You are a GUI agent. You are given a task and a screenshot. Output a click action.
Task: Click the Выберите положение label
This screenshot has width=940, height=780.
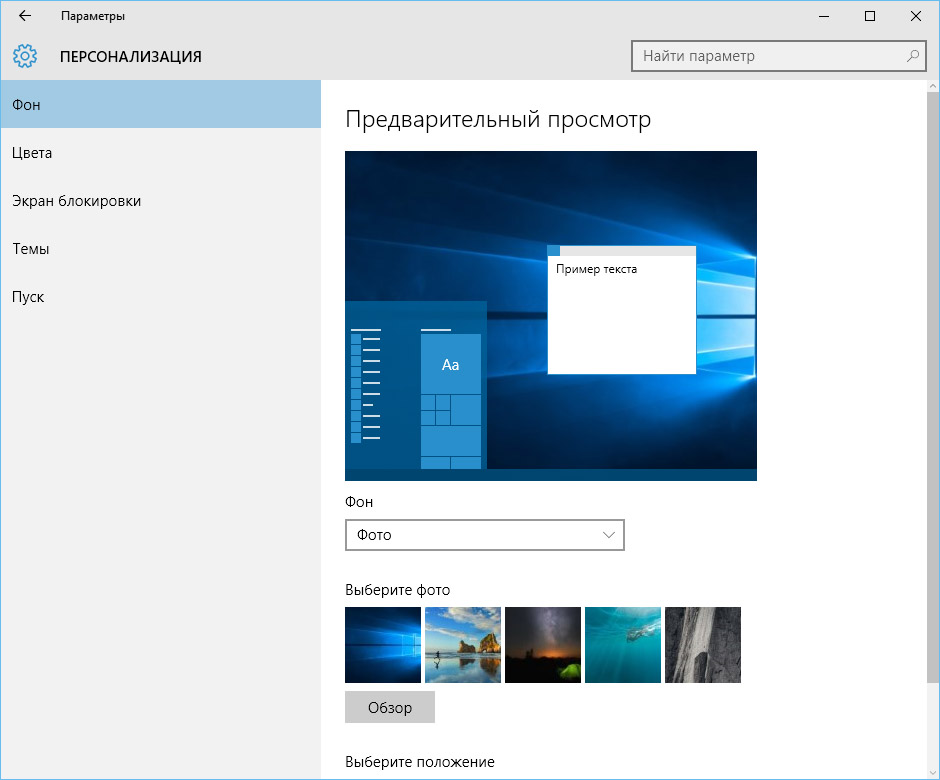pos(420,762)
